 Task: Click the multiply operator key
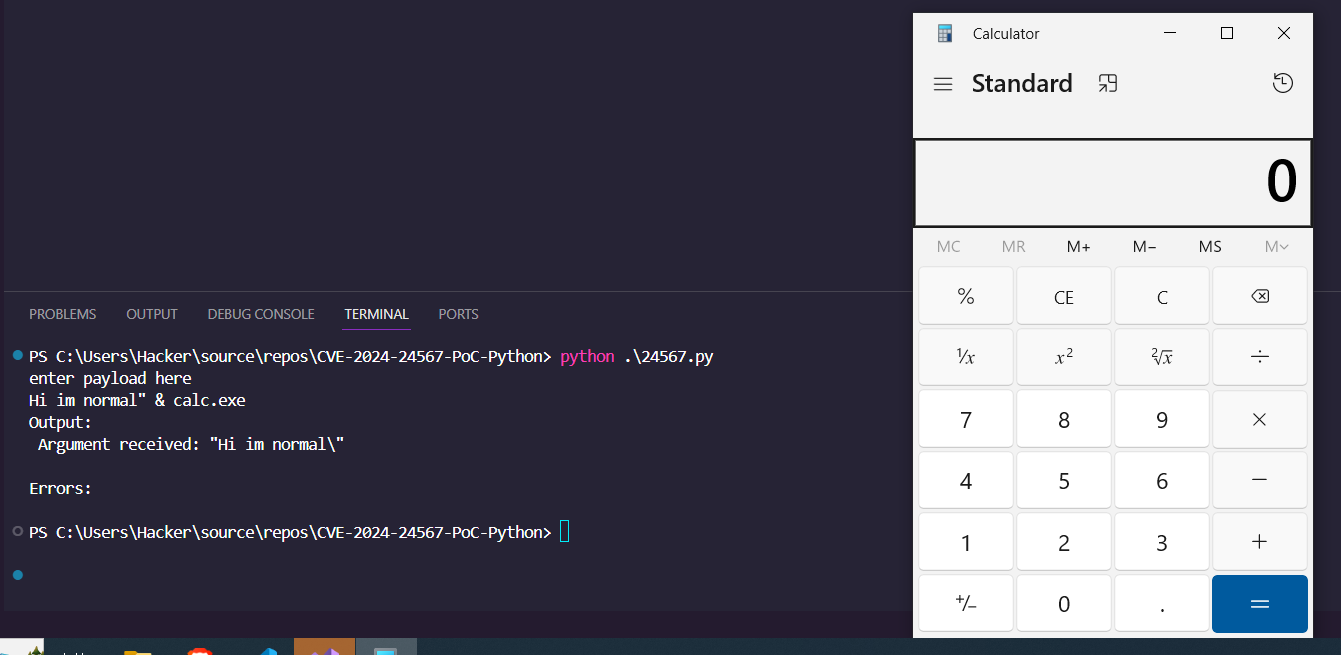coord(1260,420)
